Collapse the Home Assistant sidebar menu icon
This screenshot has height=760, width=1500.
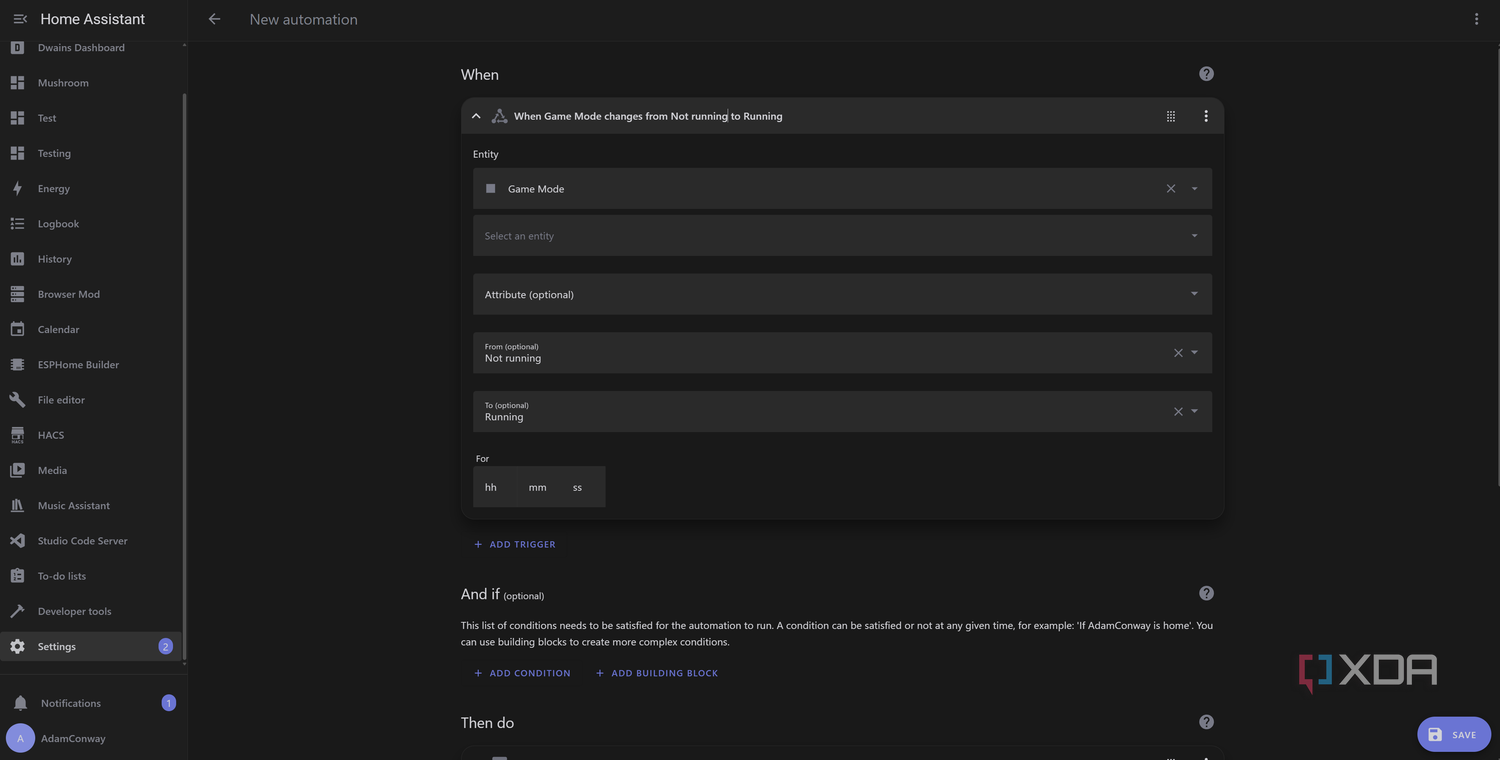coord(20,19)
